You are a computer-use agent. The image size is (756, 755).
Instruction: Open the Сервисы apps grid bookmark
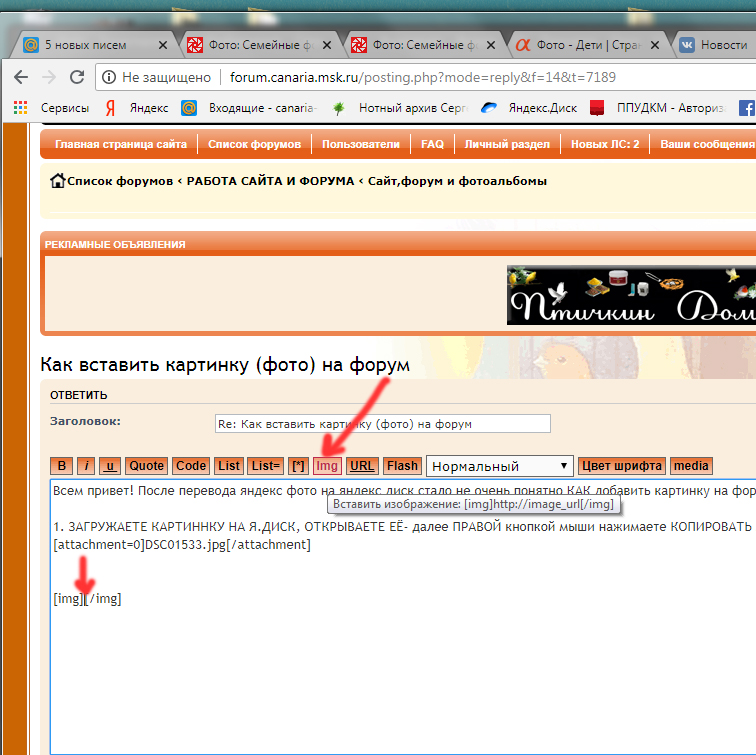coord(20,108)
